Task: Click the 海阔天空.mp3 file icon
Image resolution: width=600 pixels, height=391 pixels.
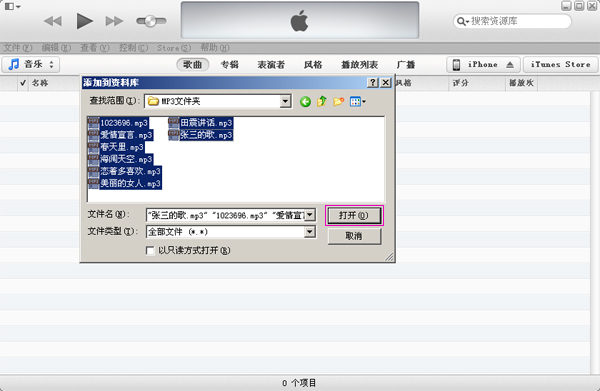Action: pos(93,159)
